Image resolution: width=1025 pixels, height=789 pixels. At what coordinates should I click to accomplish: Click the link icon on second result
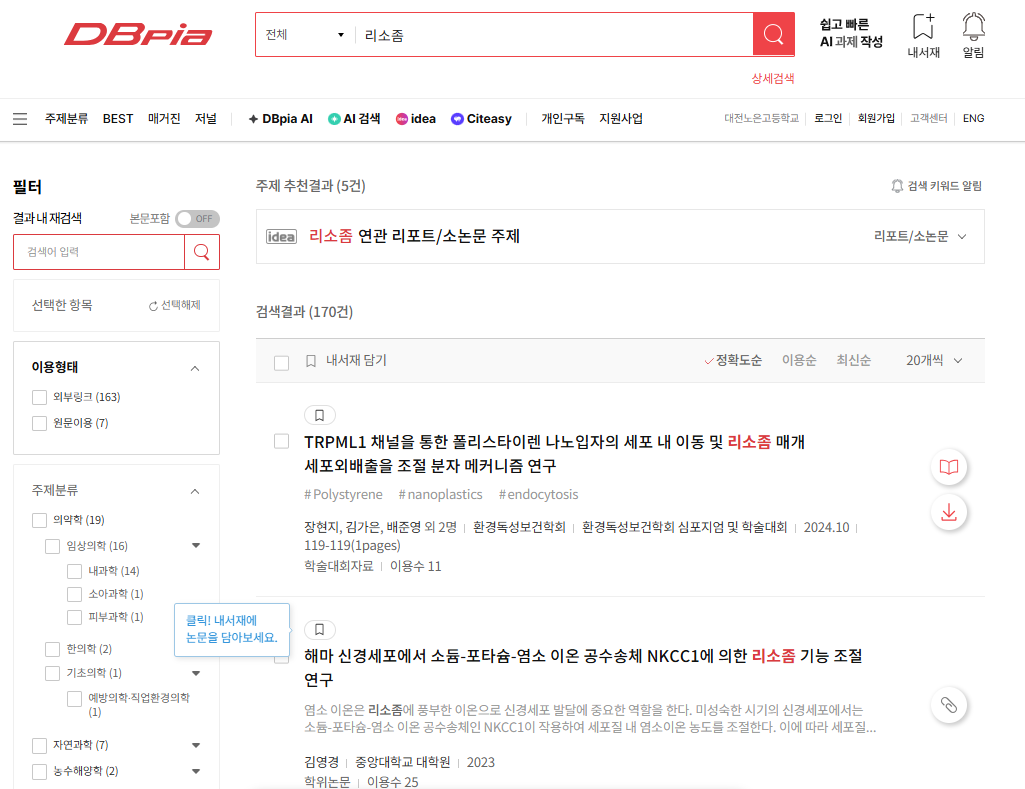947,705
